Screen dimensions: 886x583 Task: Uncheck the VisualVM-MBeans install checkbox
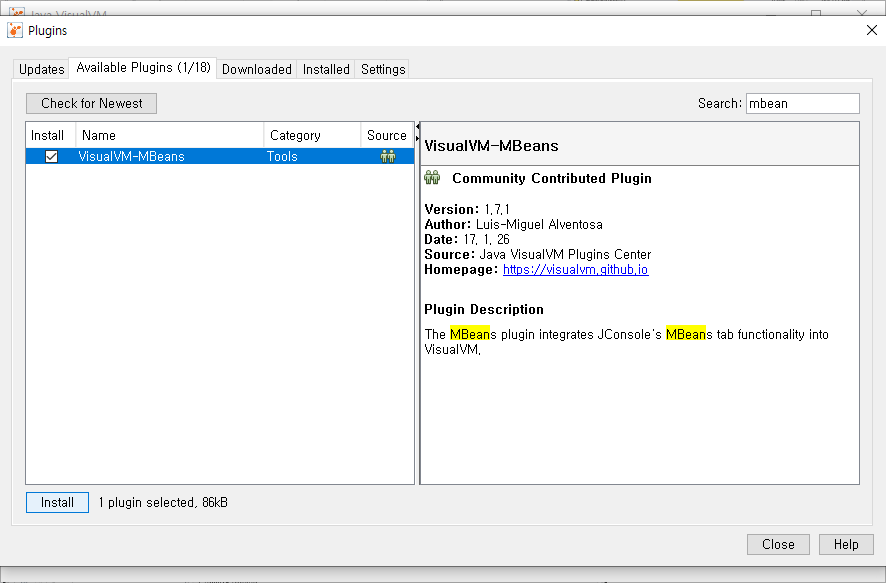click(x=51, y=156)
